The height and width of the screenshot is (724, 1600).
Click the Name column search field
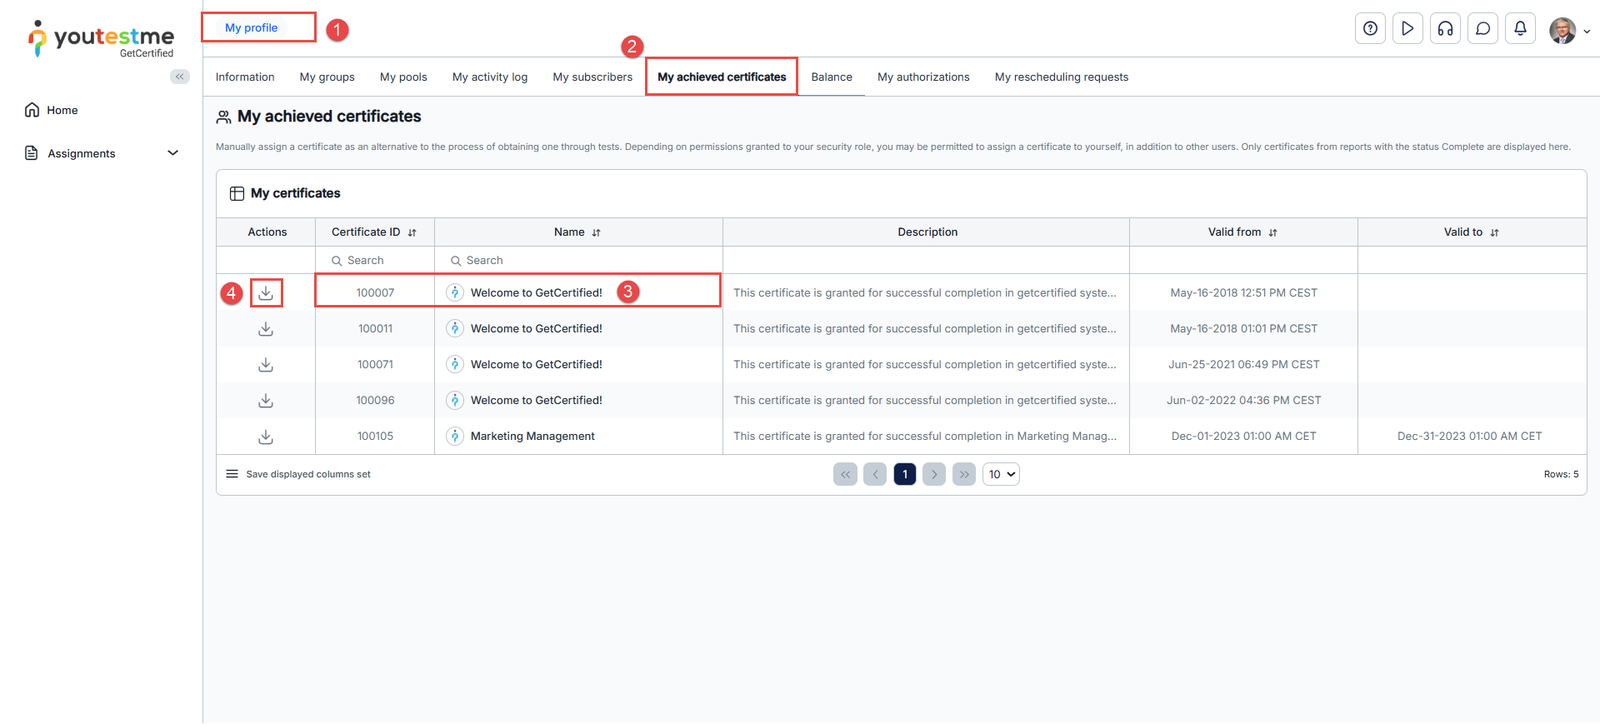(580, 261)
